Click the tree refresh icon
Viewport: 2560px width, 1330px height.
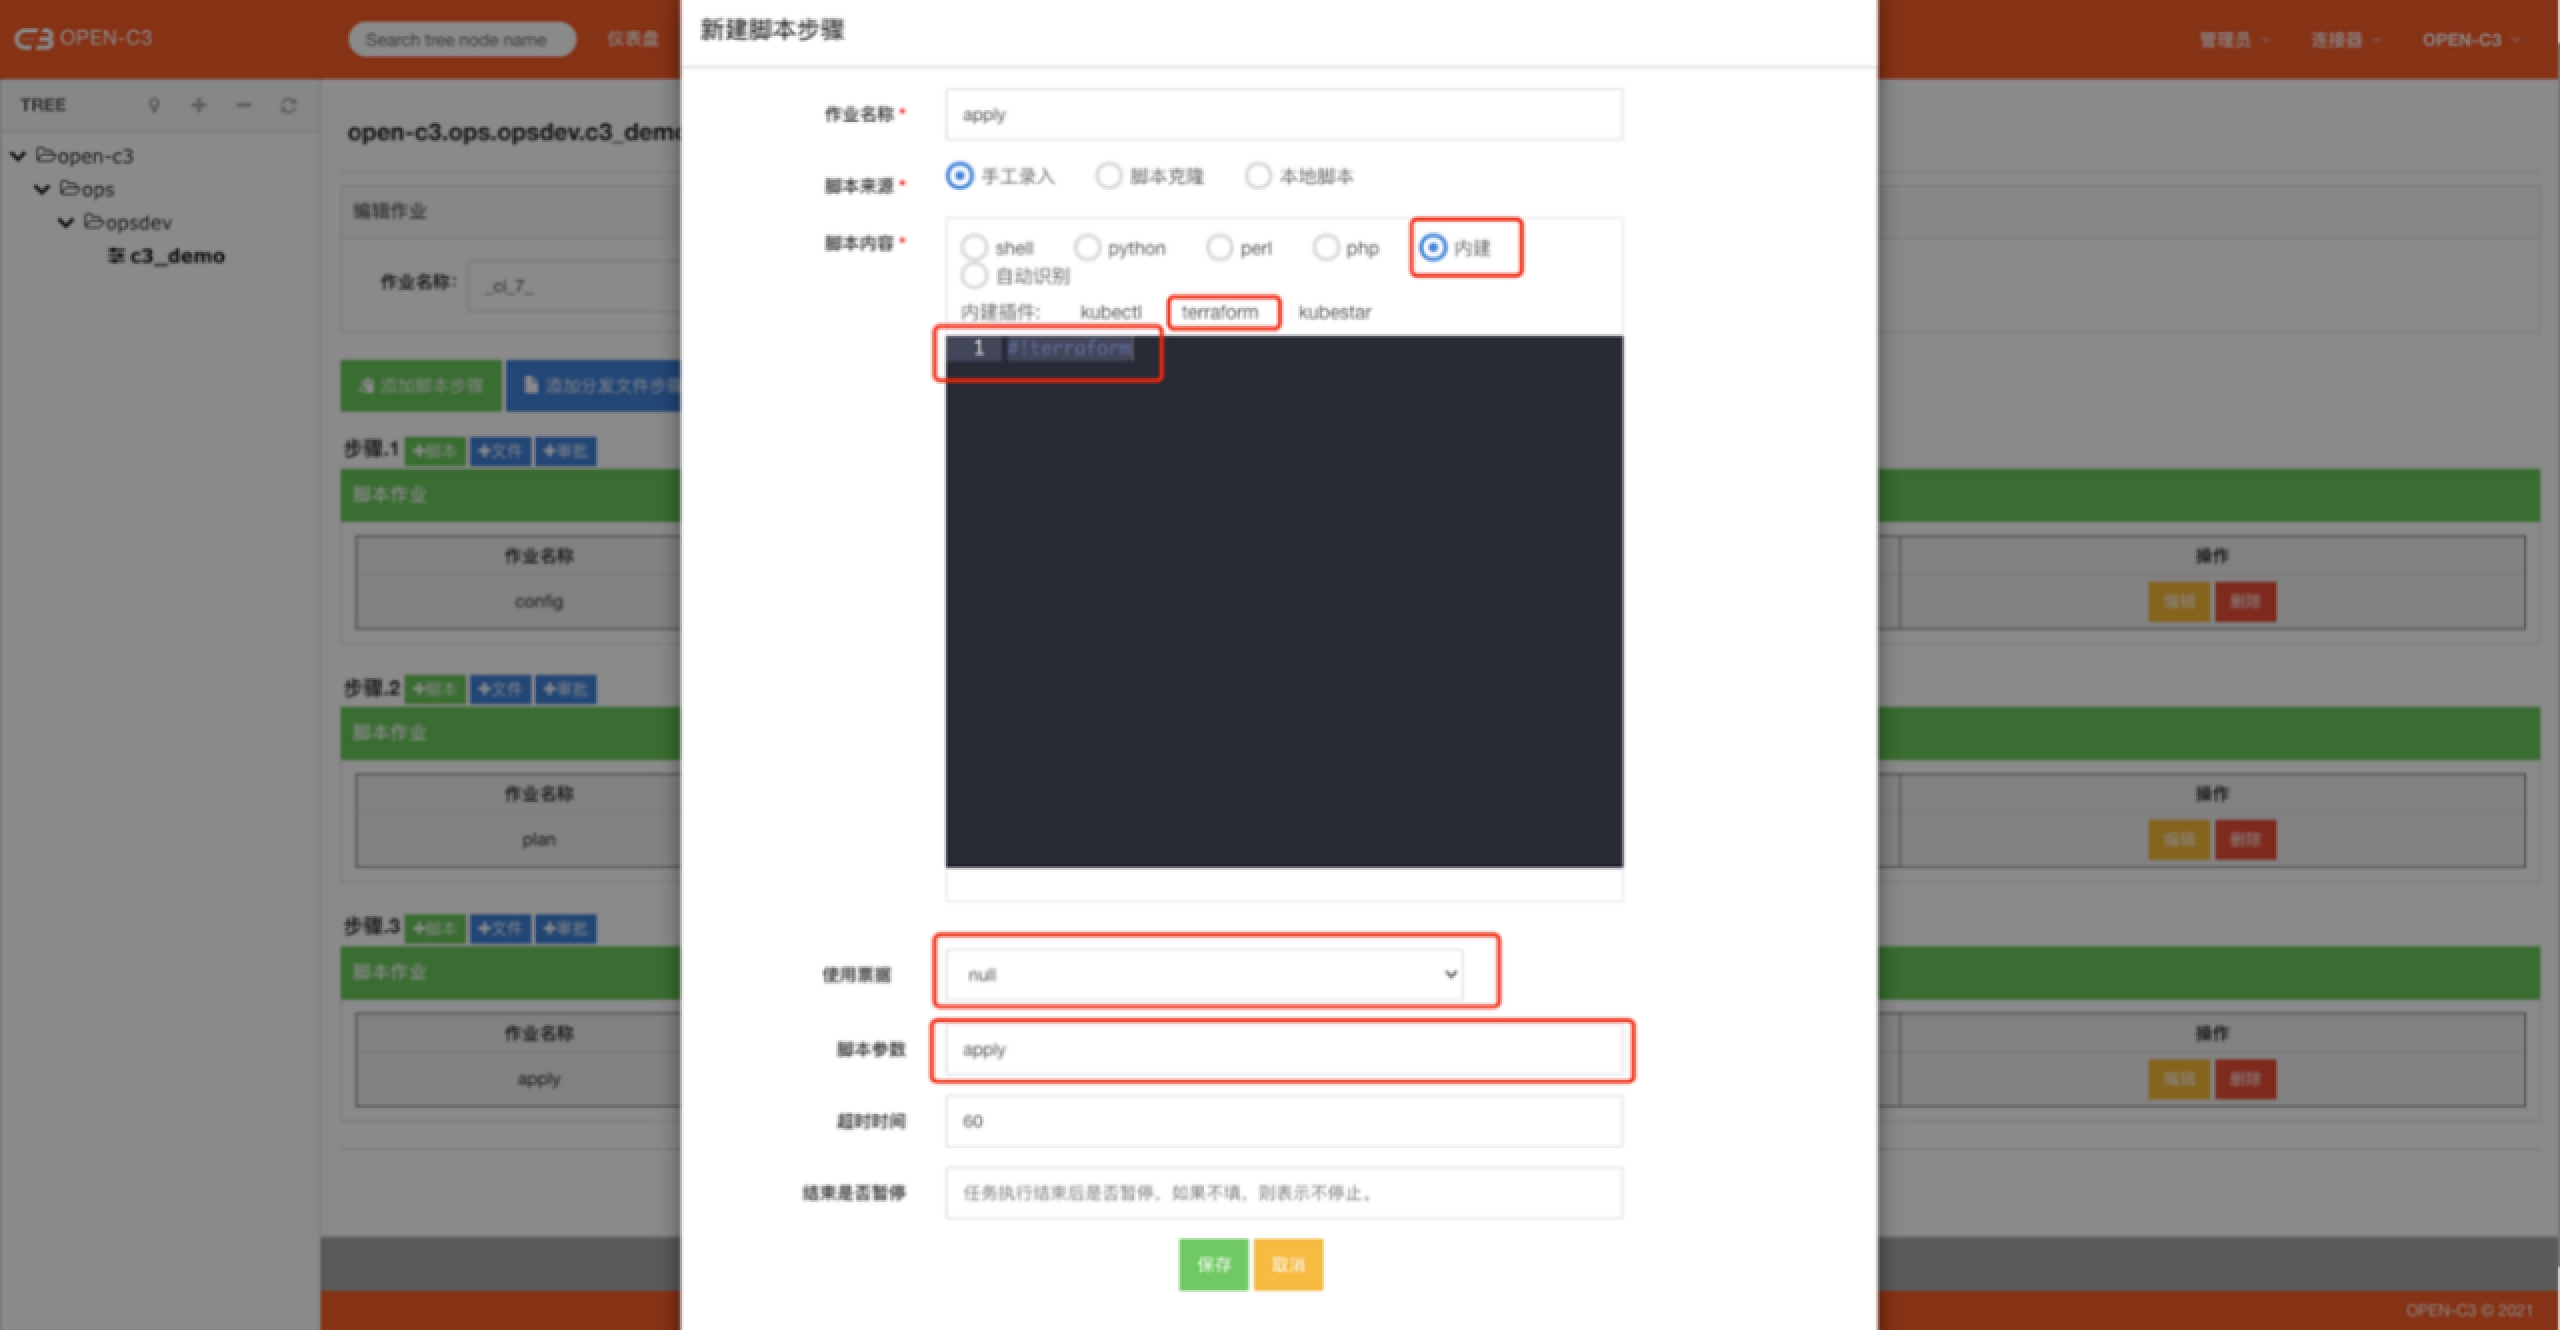[289, 105]
